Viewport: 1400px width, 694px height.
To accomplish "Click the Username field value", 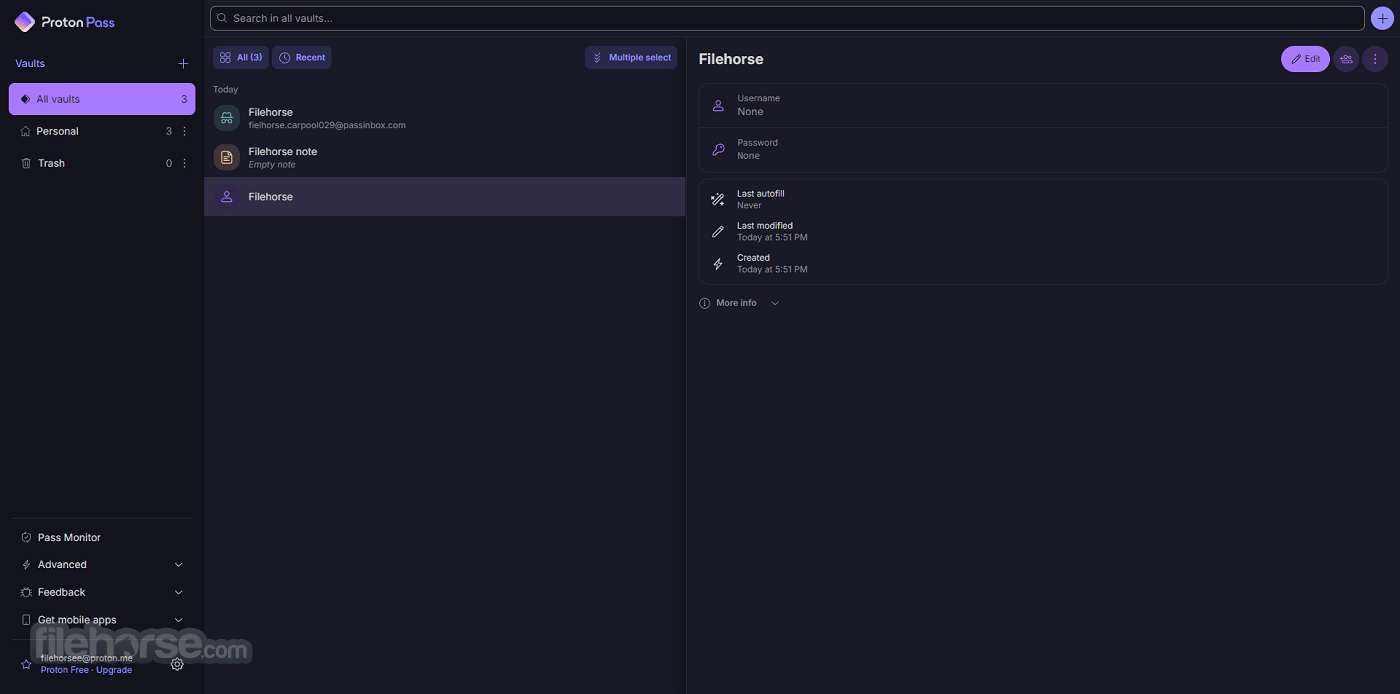I will coord(750,112).
